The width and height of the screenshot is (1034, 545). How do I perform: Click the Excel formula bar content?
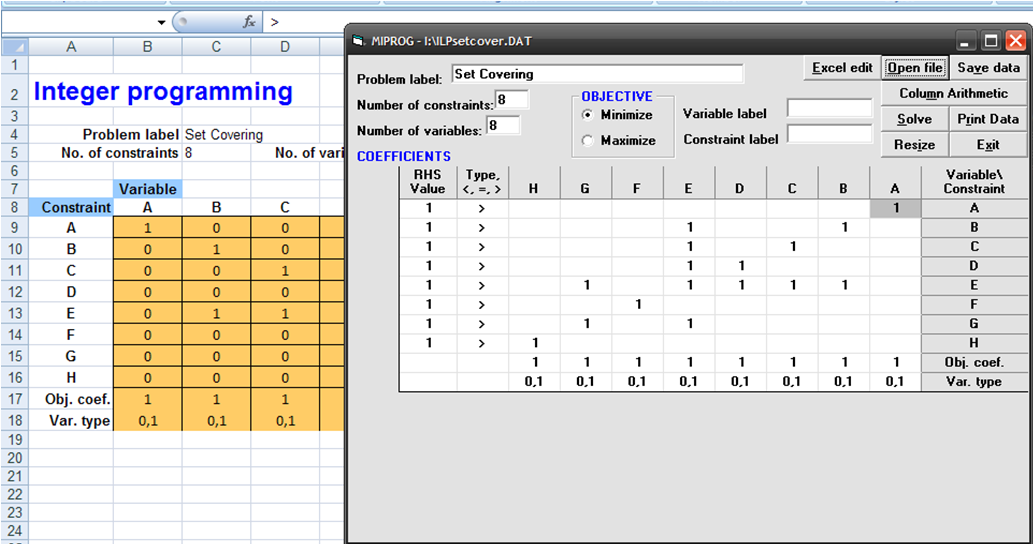coord(274,22)
